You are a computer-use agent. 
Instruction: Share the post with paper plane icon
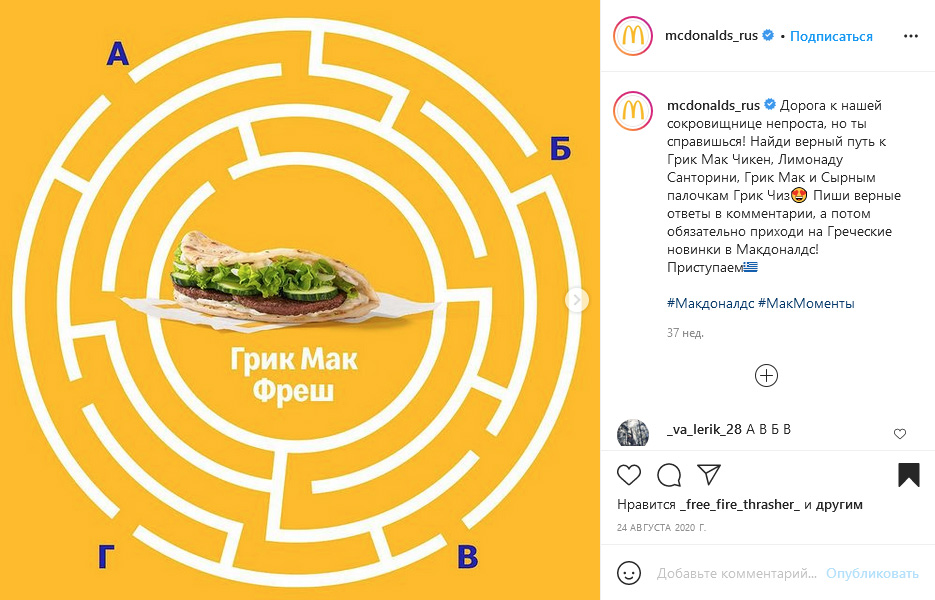point(709,474)
